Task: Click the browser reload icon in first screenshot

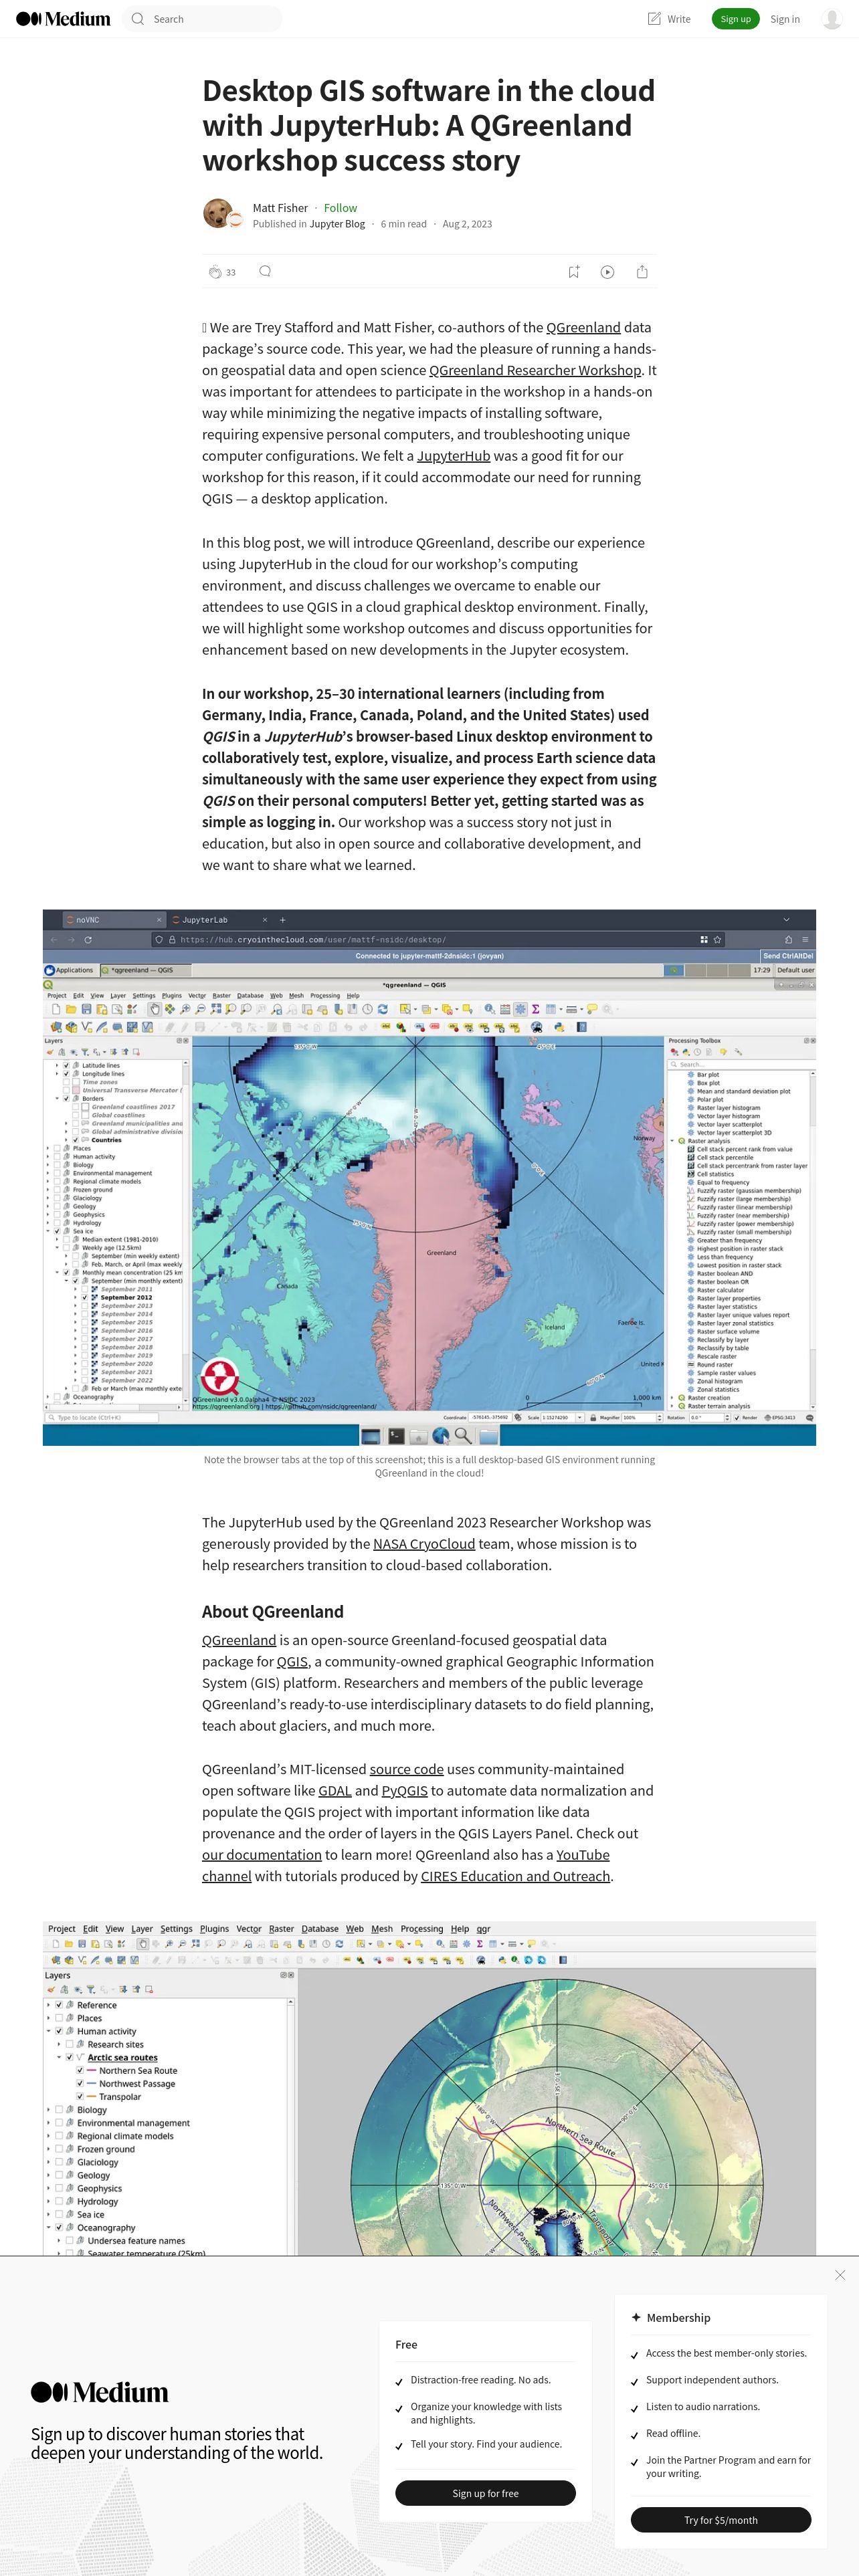Action: coord(88,940)
